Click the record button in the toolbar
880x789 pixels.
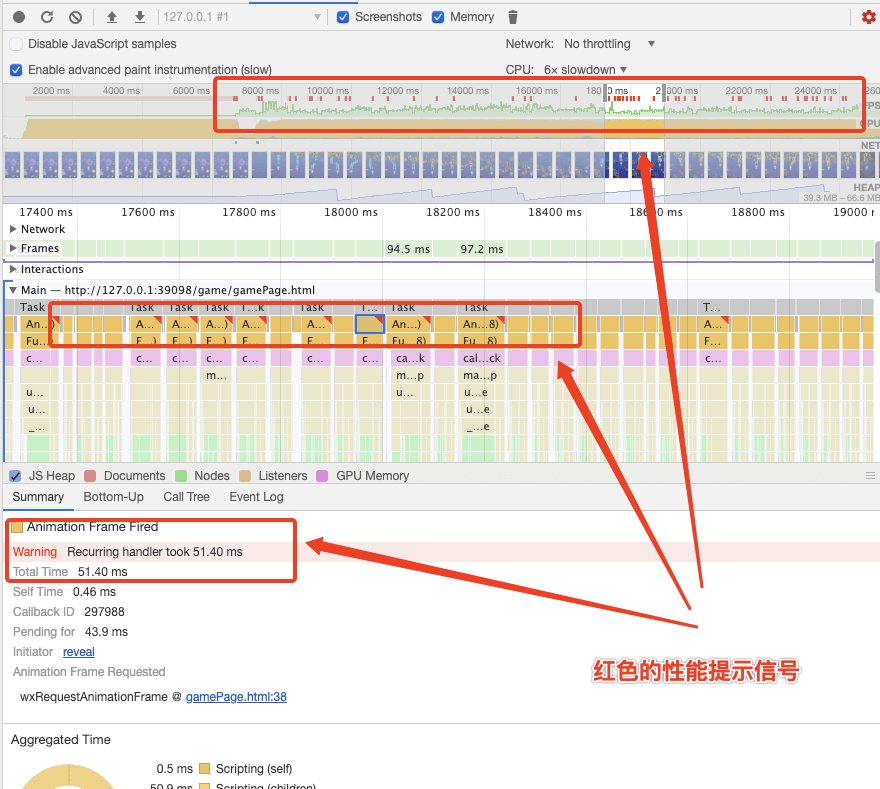19,17
